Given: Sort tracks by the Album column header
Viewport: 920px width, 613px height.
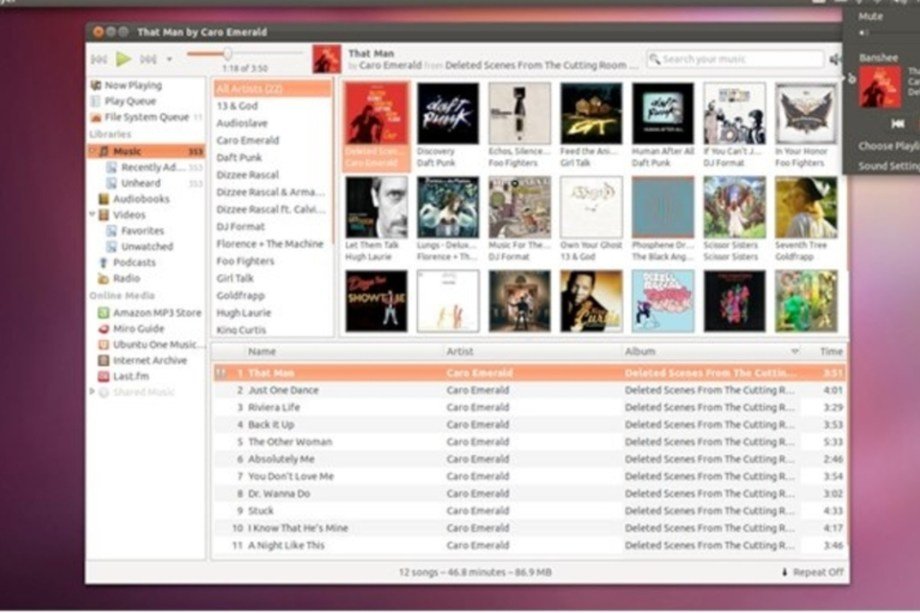Looking at the screenshot, I should tap(640, 352).
